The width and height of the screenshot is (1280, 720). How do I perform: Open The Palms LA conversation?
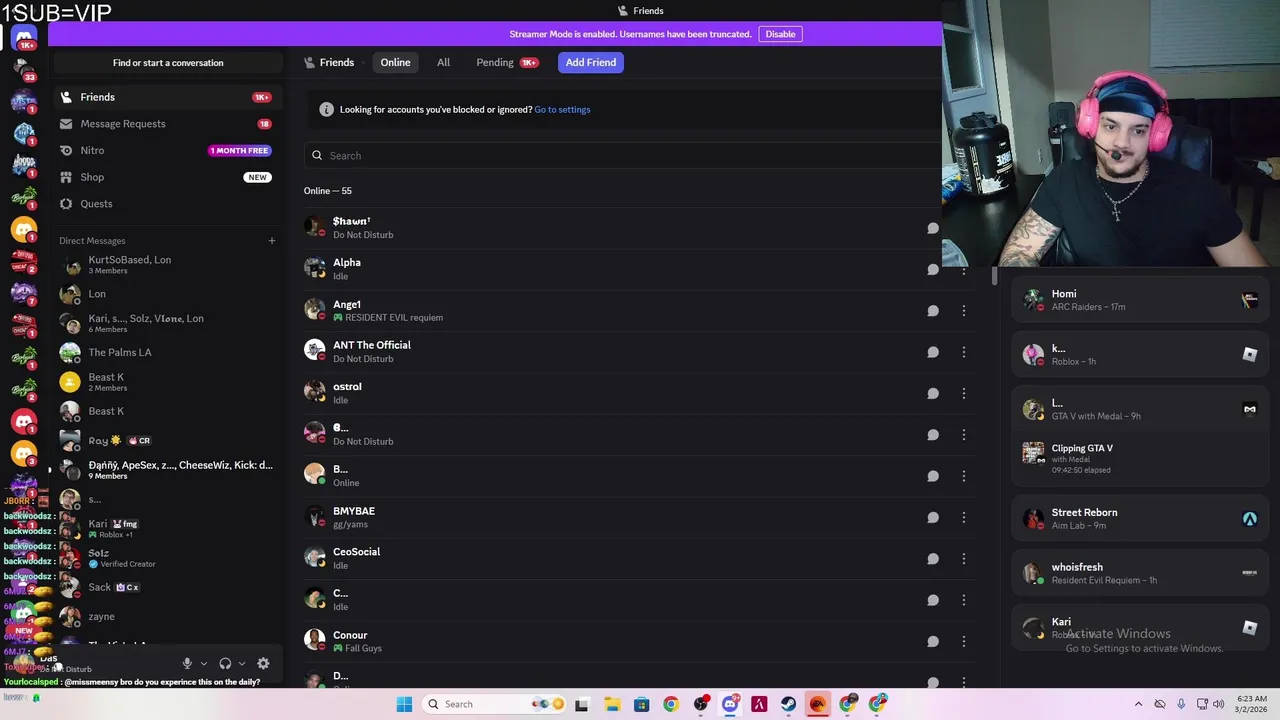(x=167, y=352)
